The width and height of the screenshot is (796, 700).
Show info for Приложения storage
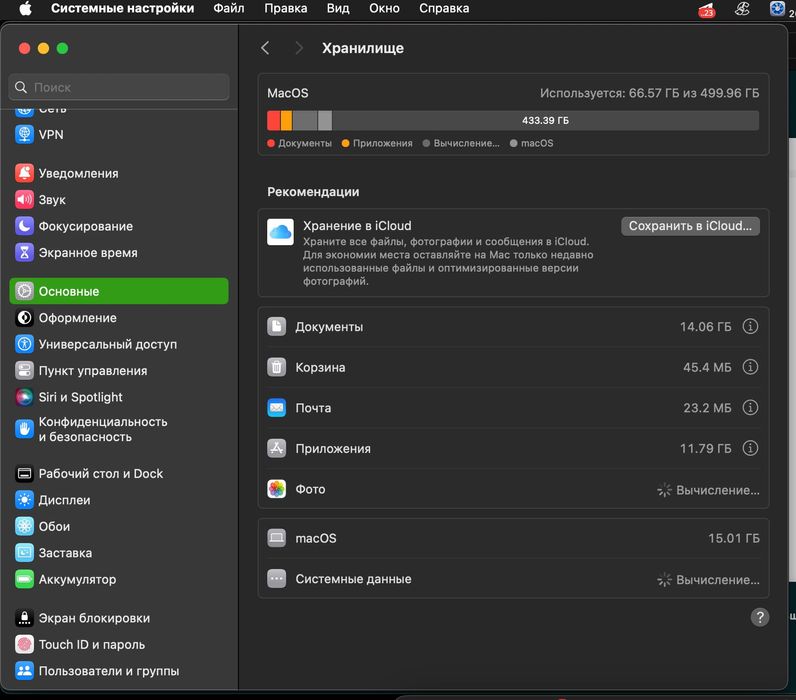[x=750, y=448]
